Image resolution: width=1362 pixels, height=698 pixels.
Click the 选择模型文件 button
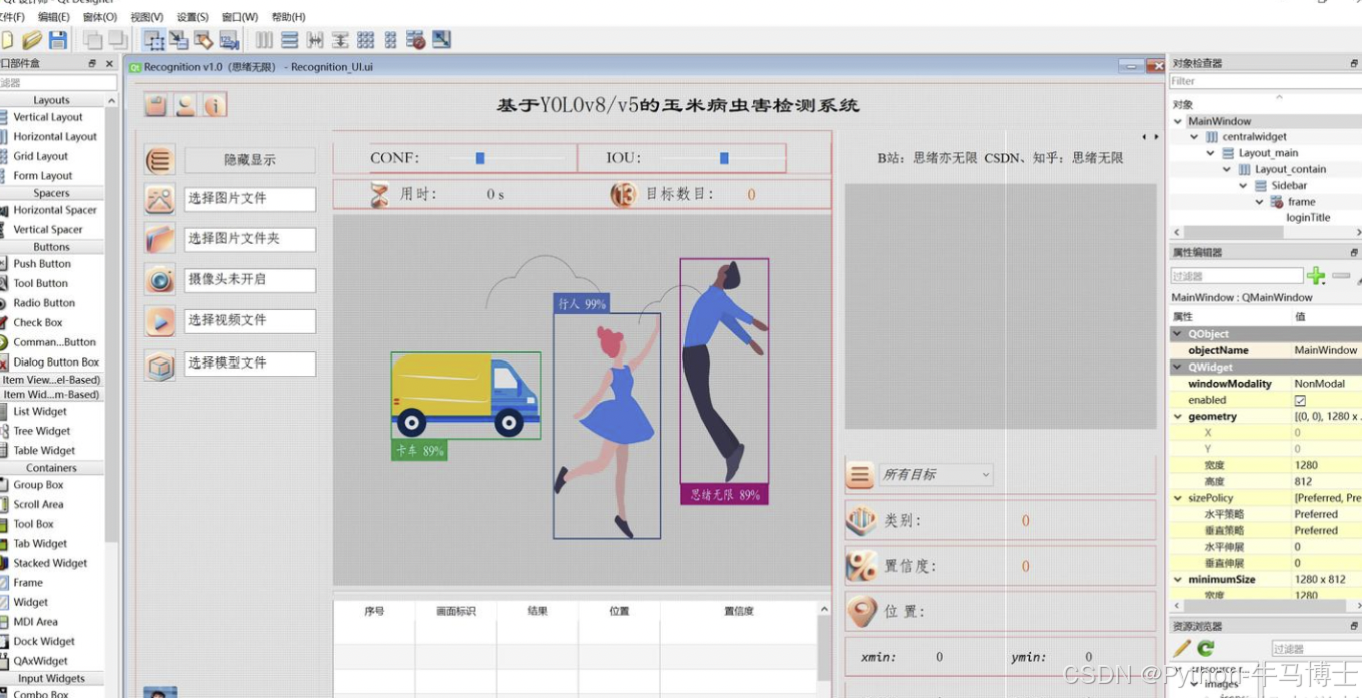[x=250, y=363]
